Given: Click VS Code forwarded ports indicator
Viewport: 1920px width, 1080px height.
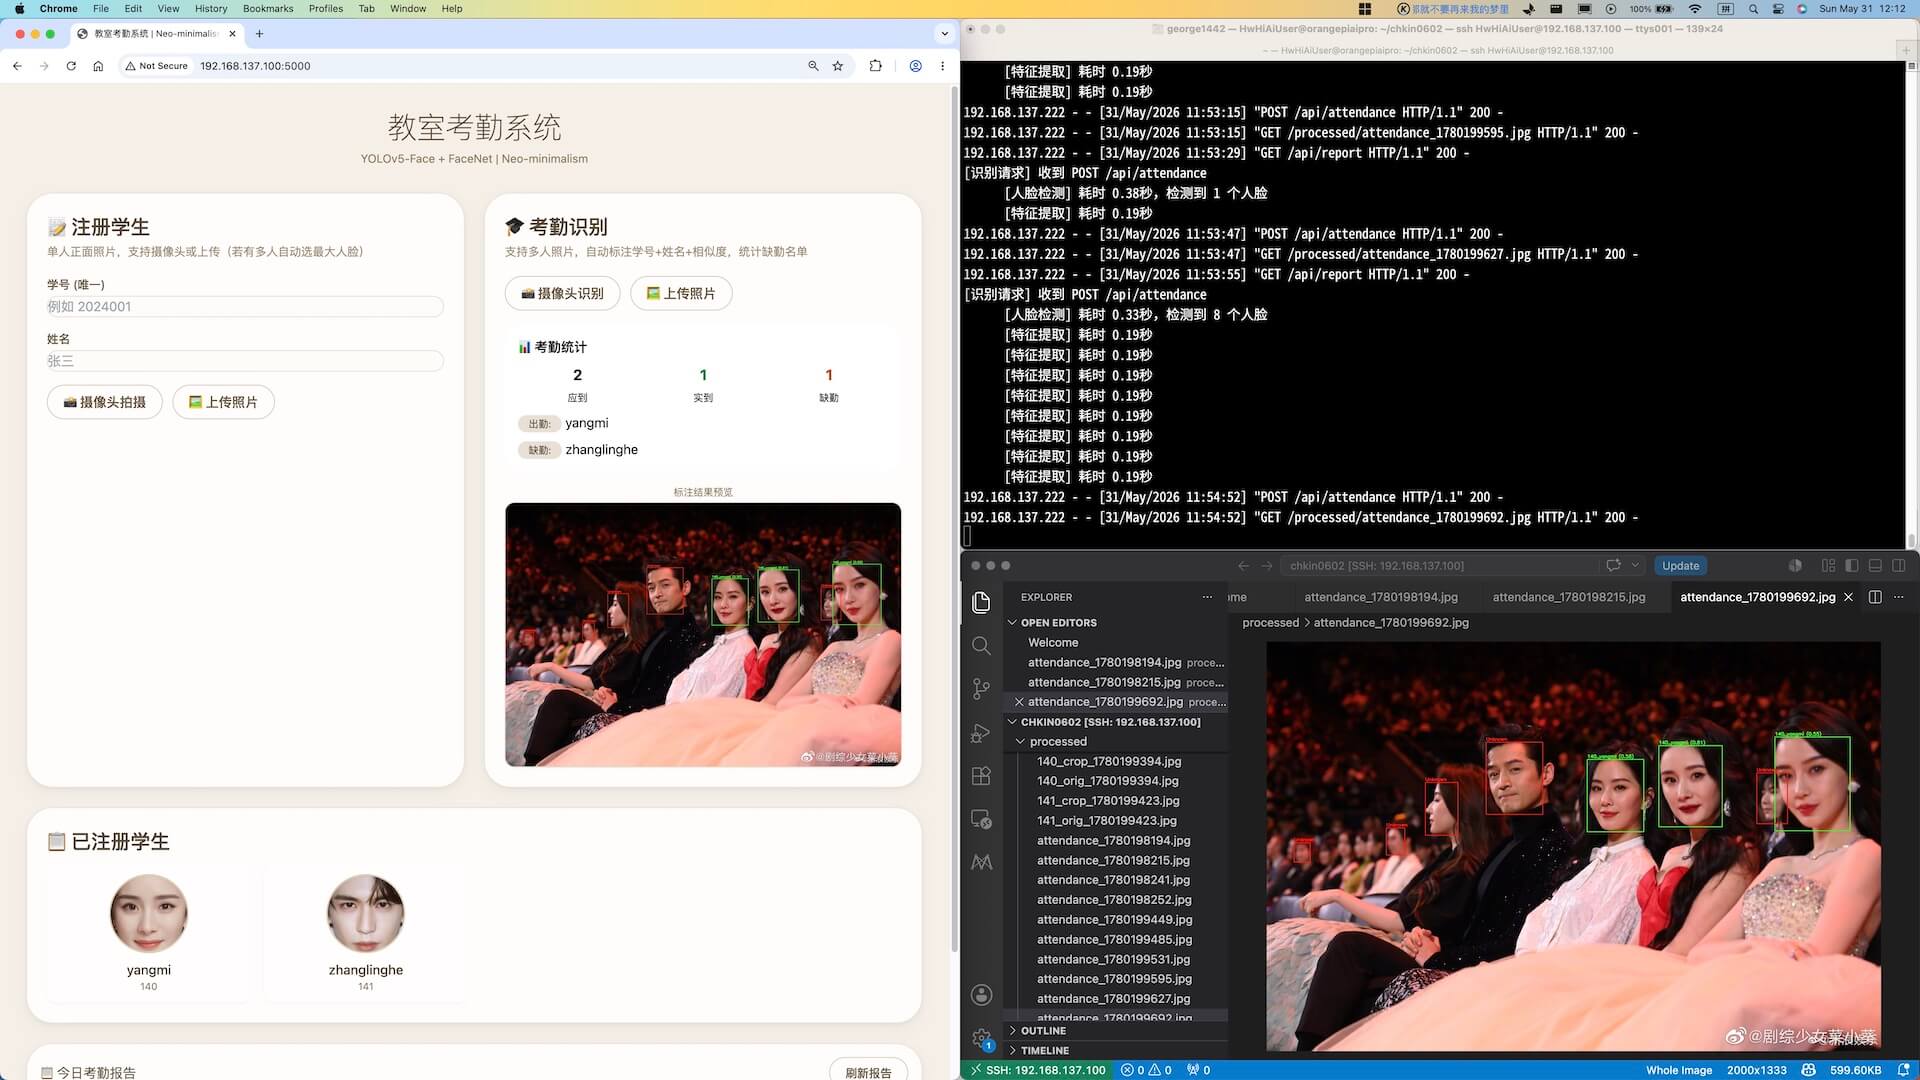Looking at the screenshot, I should click(1199, 1070).
